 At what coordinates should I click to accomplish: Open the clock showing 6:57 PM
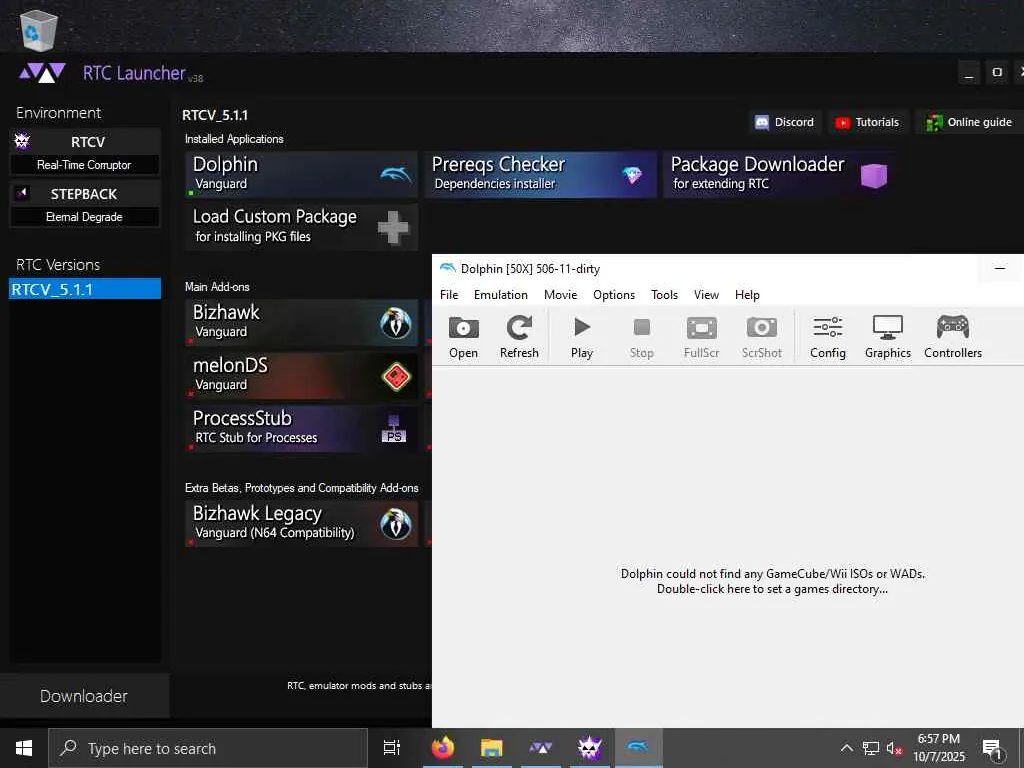938,748
